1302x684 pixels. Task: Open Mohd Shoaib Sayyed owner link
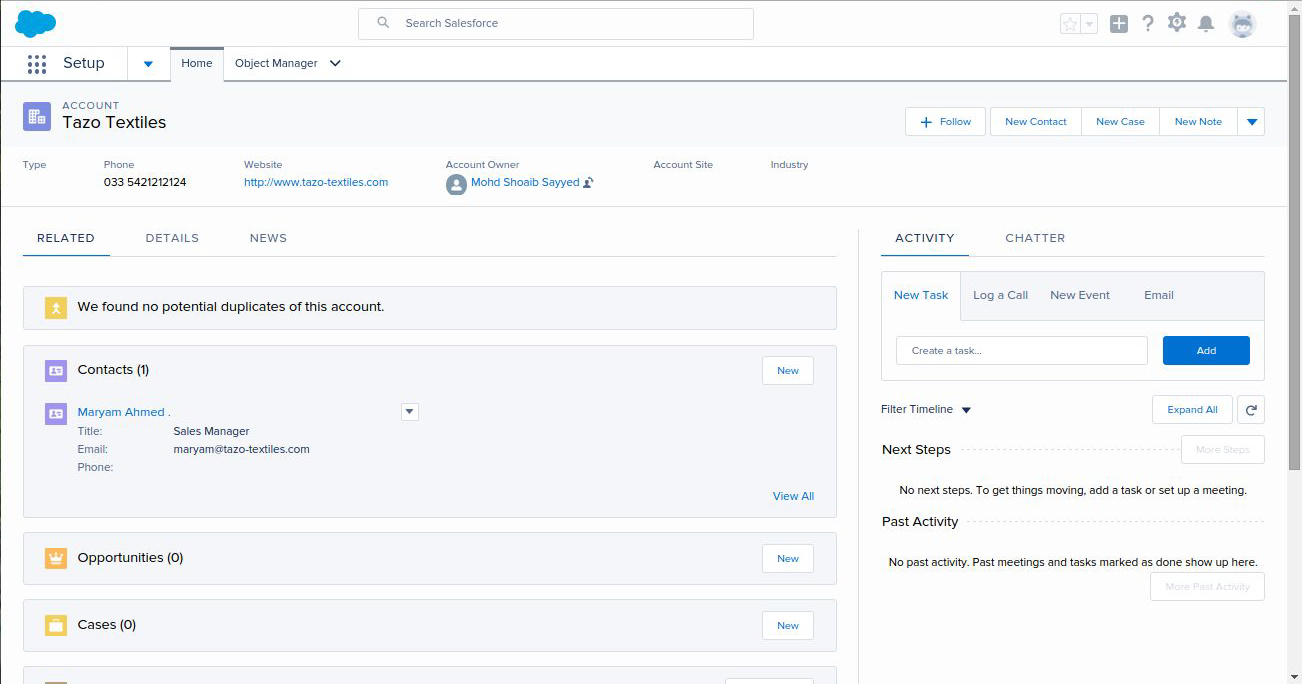pyautogui.click(x=525, y=182)
